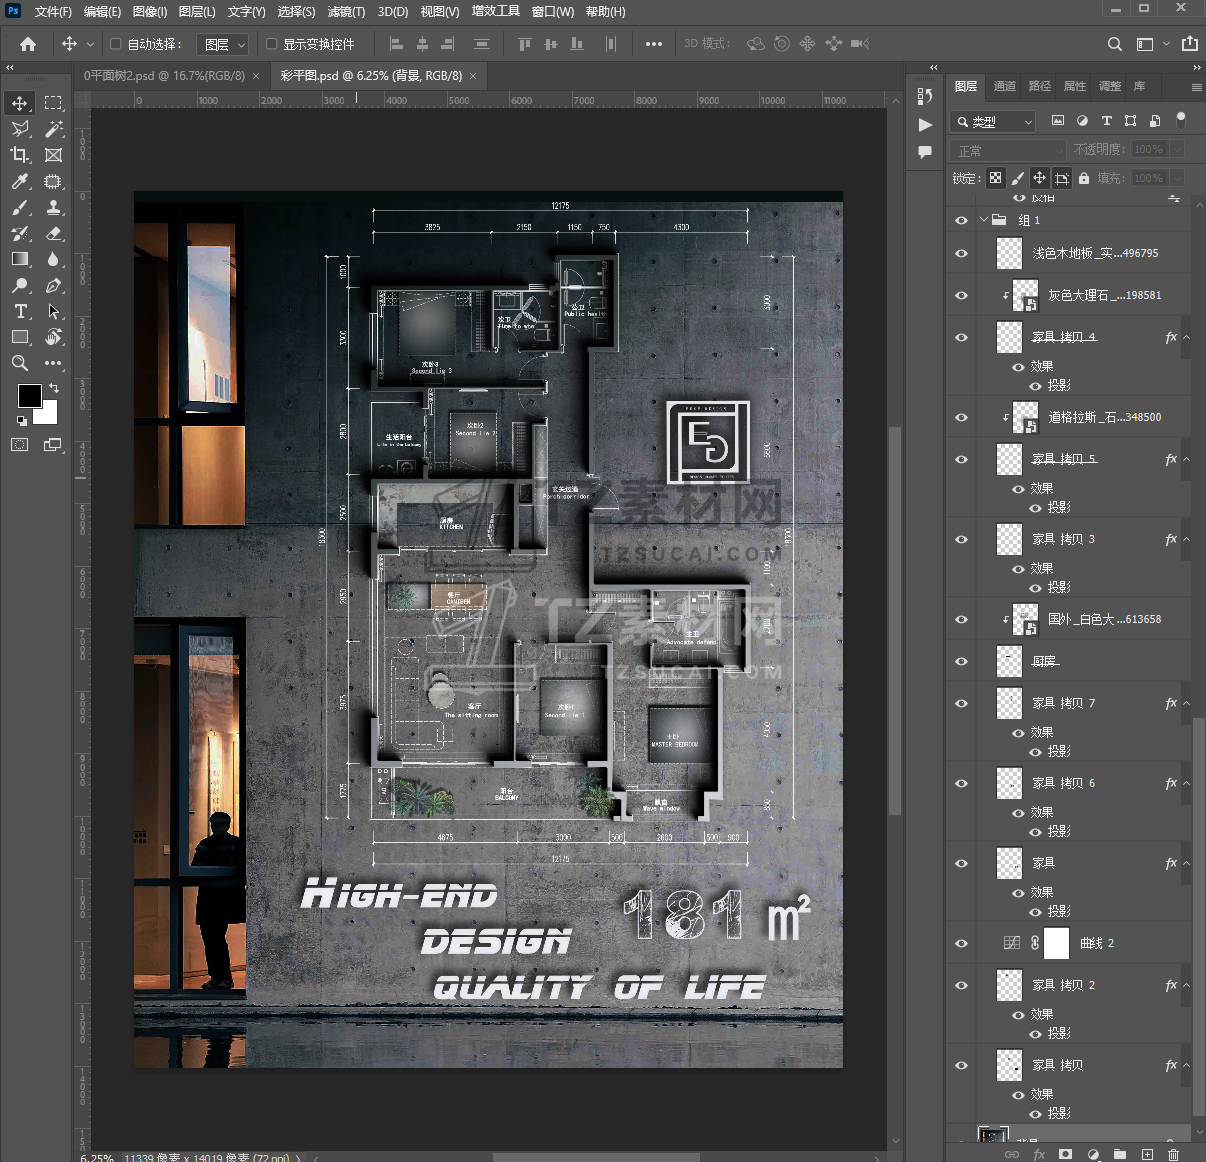Open the 滤镜(T) menu
Screen dimensions: 1206x1162
coord(346,11)
